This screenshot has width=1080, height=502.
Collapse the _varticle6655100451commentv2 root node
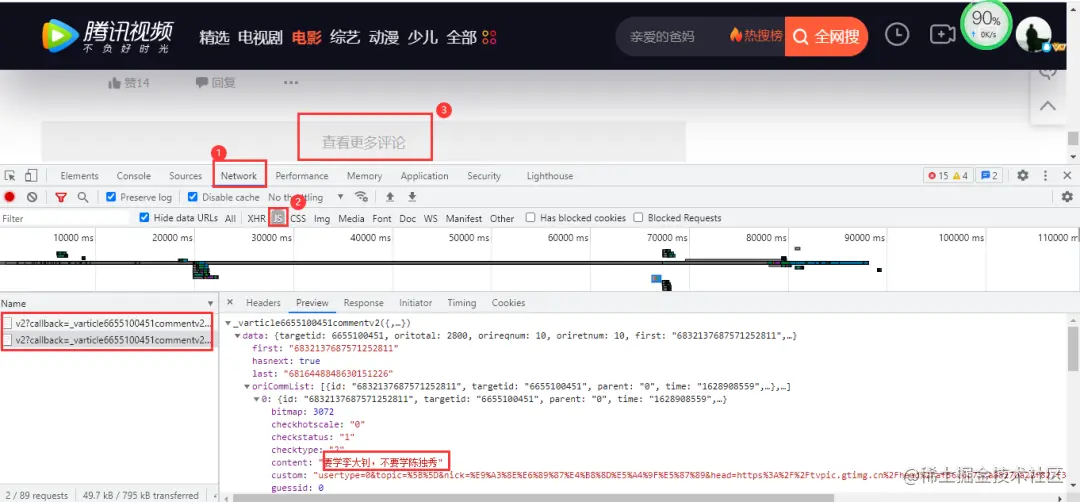(x=228, y=323)
